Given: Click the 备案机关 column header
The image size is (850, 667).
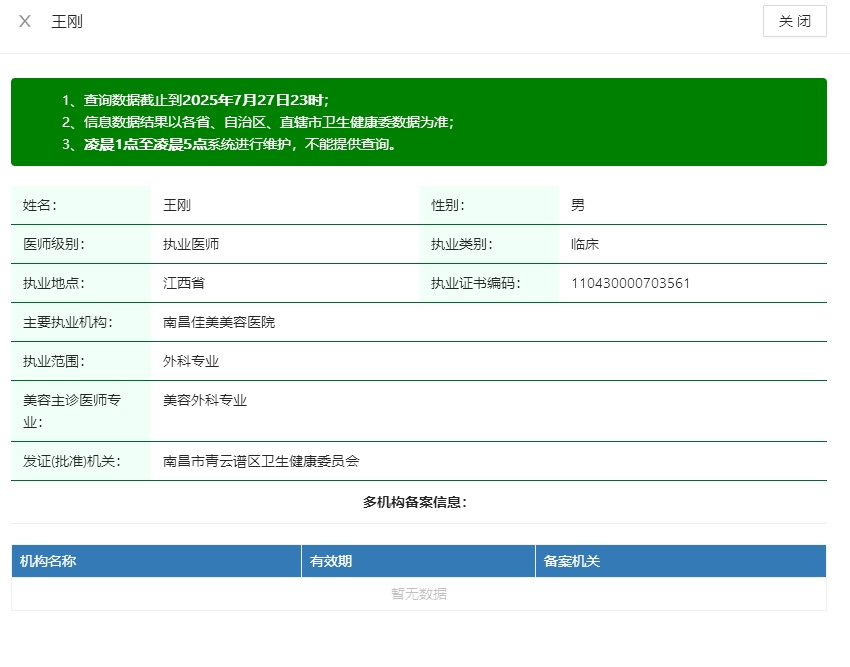Looking at the screenshot, I should click(x=572, y=561).
